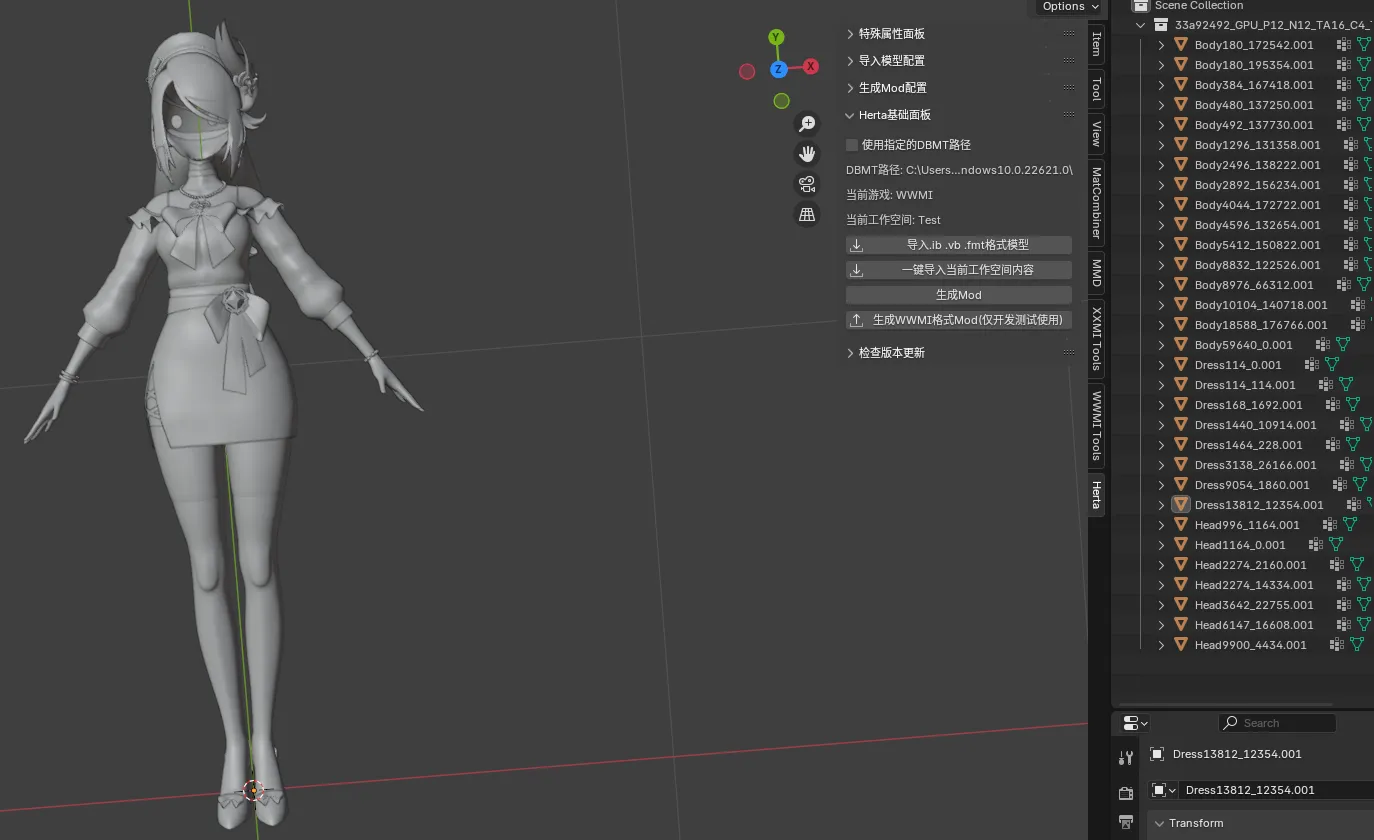The height and width of the screenshot is (840, 1374).
Task: Open the XXMI Tools sidebar tab
Action: click(x=1097, y=338)
